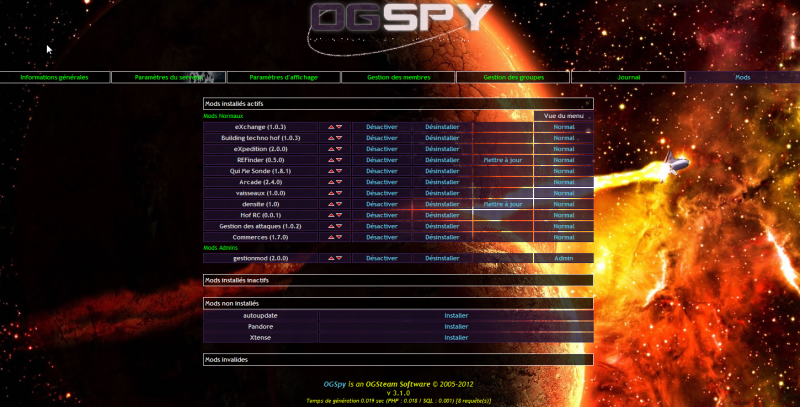Open the Journal tab

(629, 78)
